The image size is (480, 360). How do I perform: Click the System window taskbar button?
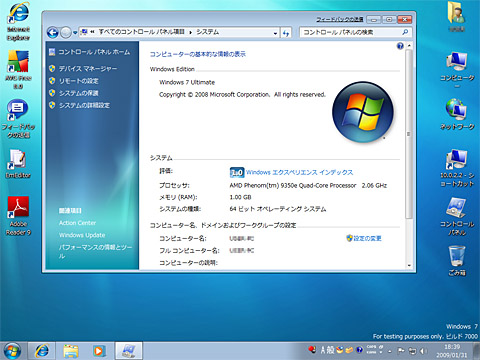[129, 351]
